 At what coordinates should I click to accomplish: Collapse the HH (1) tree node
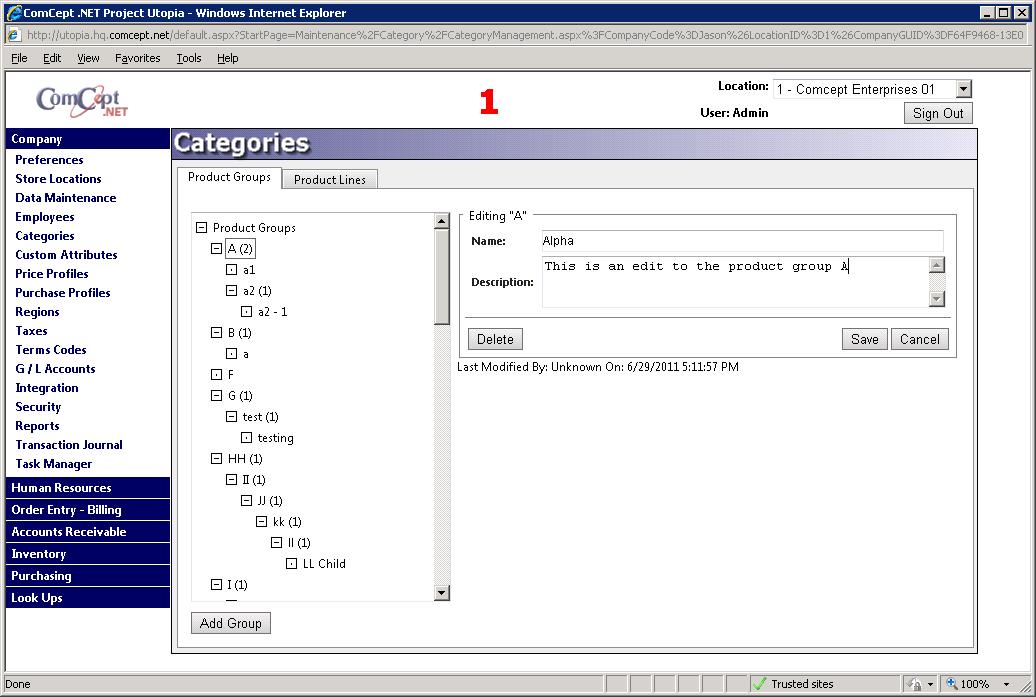[x=216, y=459]
